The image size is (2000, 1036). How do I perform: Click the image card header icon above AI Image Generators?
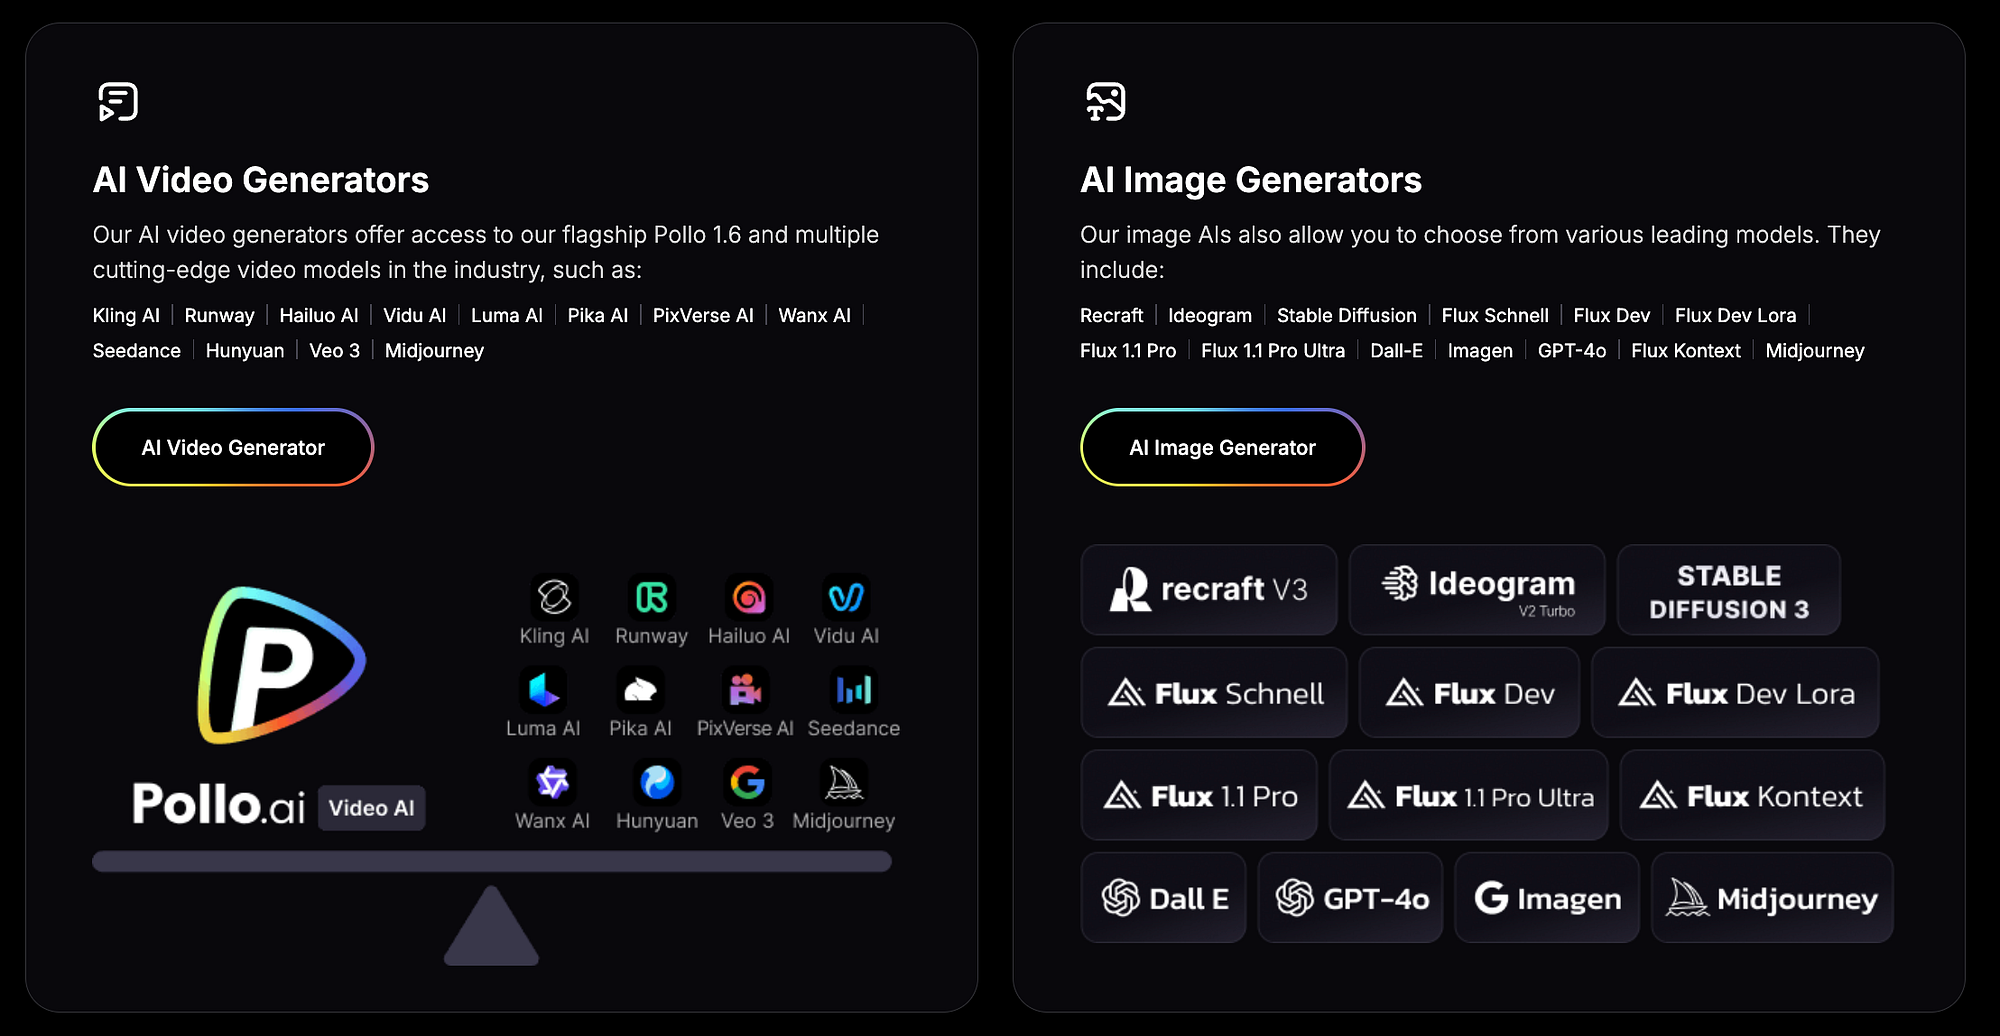pyautogui.click(x=1106, y=102)
